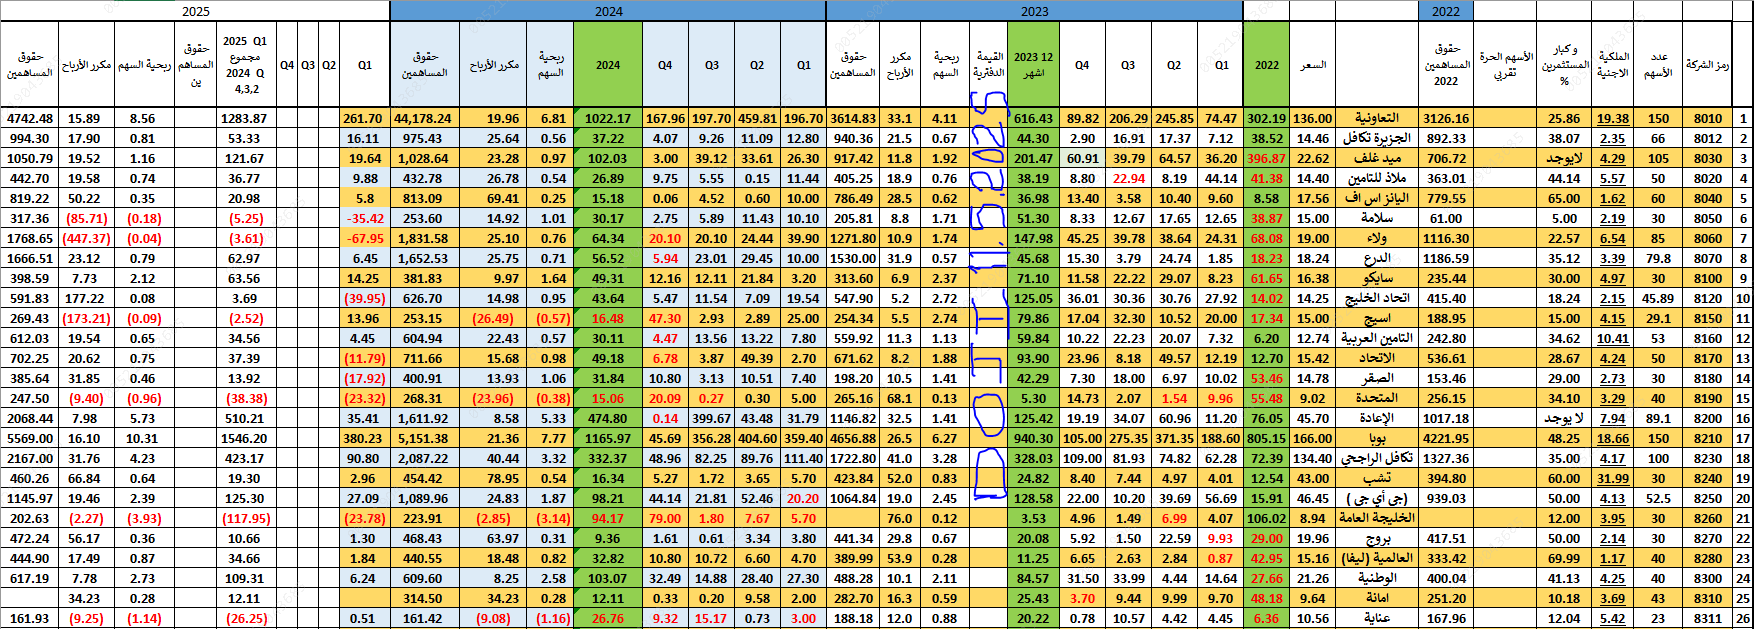Select company name التعاونية
1754x629 pixels.
(x=1376, y=118)
